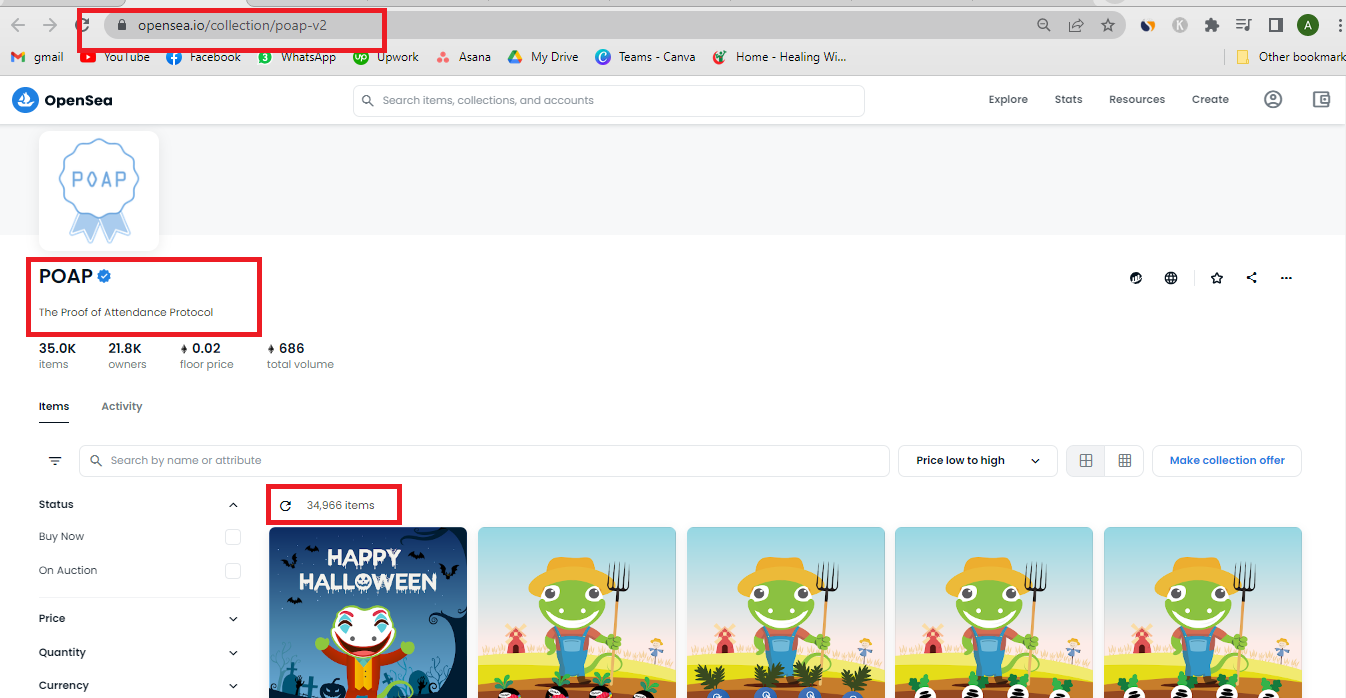Open the Home - Healing Wi... bookmark
This screenshot has width=1346, height=698.
click(779, 57)
